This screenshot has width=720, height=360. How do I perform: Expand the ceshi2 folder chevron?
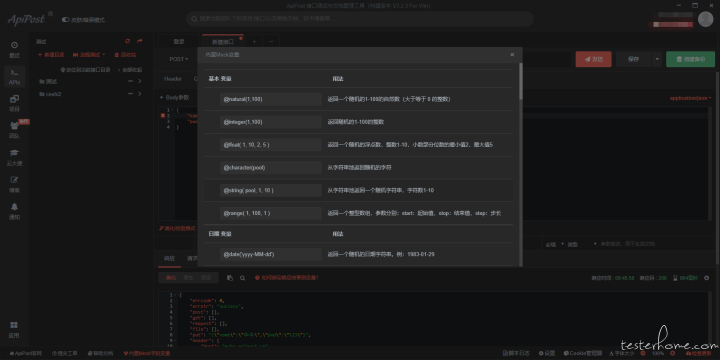click(140, 94)
